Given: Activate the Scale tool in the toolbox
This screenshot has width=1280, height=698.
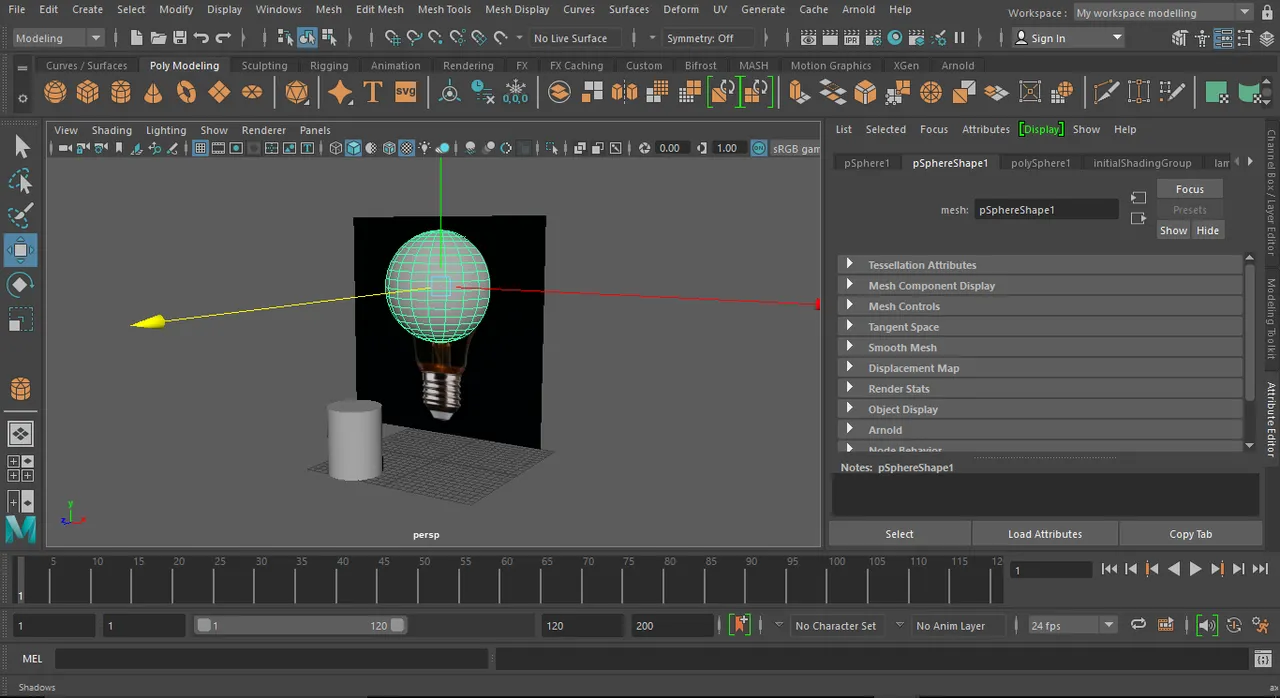Looking at the screenshot, I should [x=21, y=319].
